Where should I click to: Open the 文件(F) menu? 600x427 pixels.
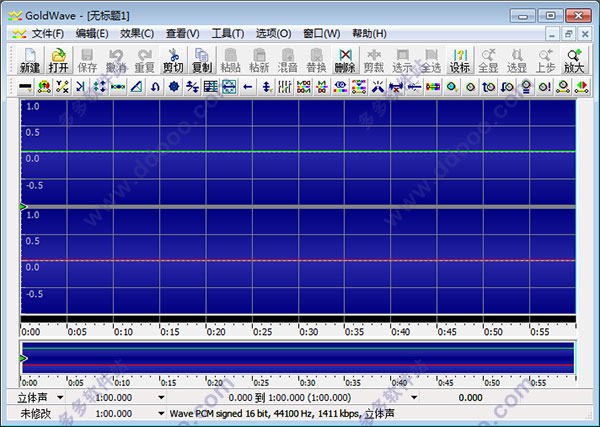click(46, 33)
